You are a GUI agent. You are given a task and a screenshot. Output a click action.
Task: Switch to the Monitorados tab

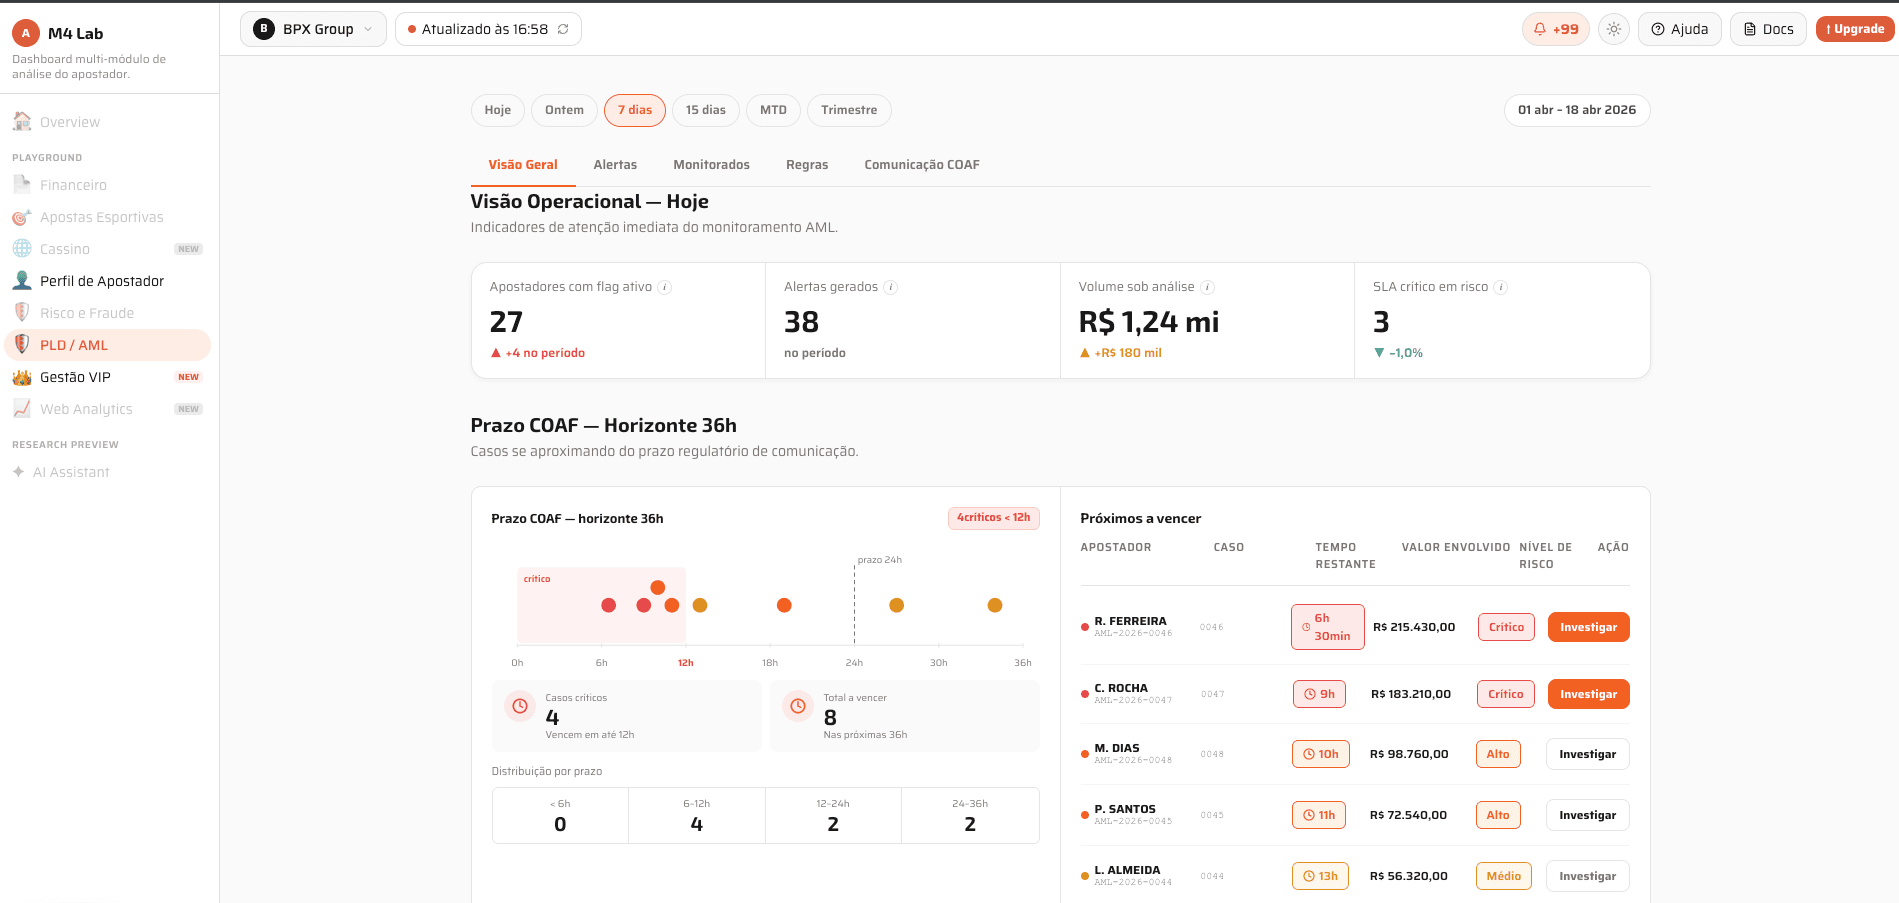coord(711,165)
